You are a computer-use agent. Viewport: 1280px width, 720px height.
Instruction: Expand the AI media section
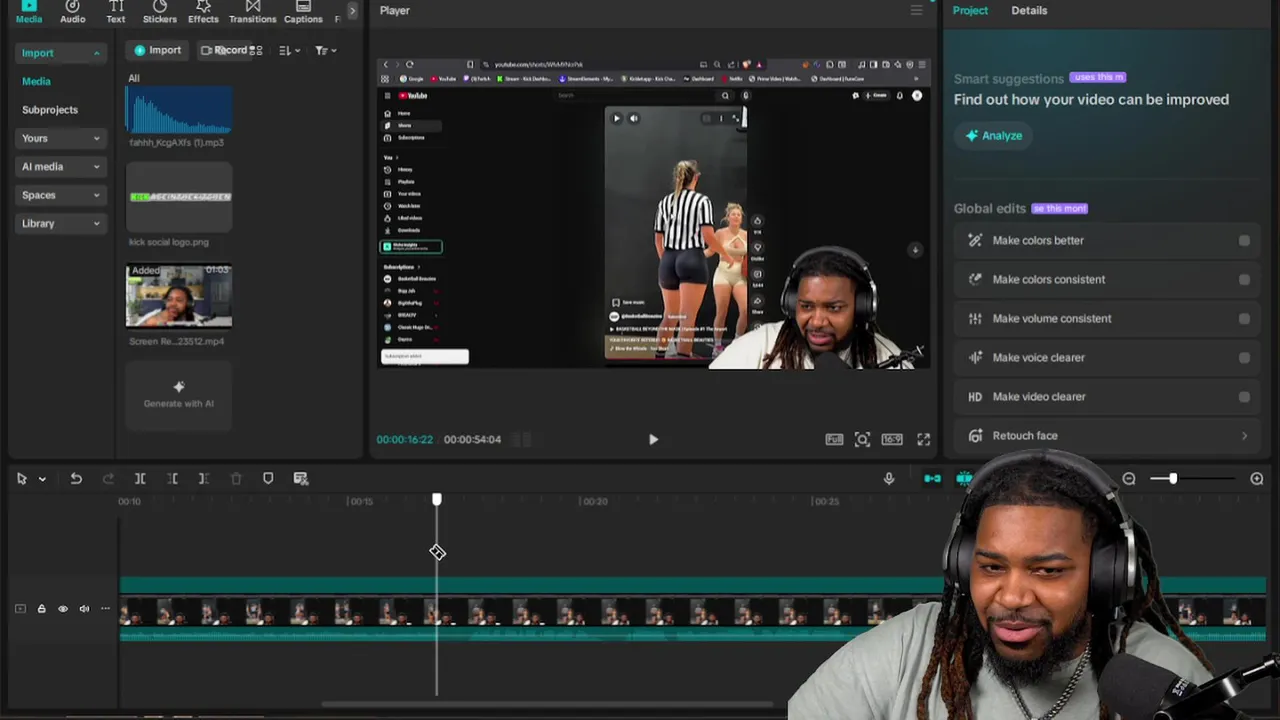[x=61, y=167]
